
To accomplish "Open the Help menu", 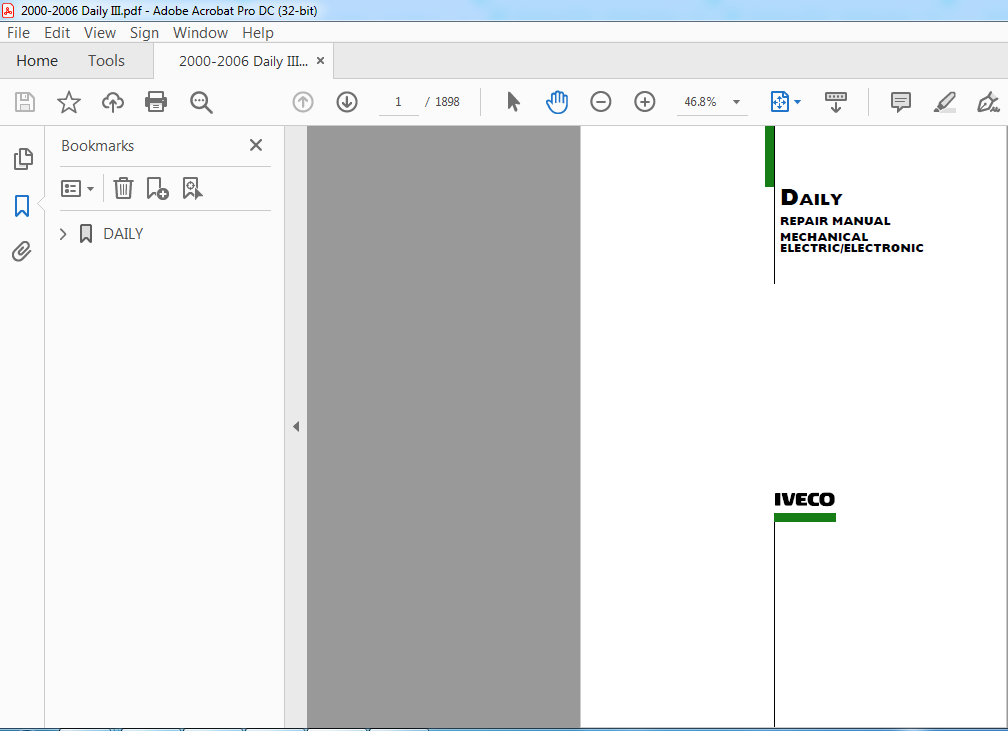I will point(258,33).
